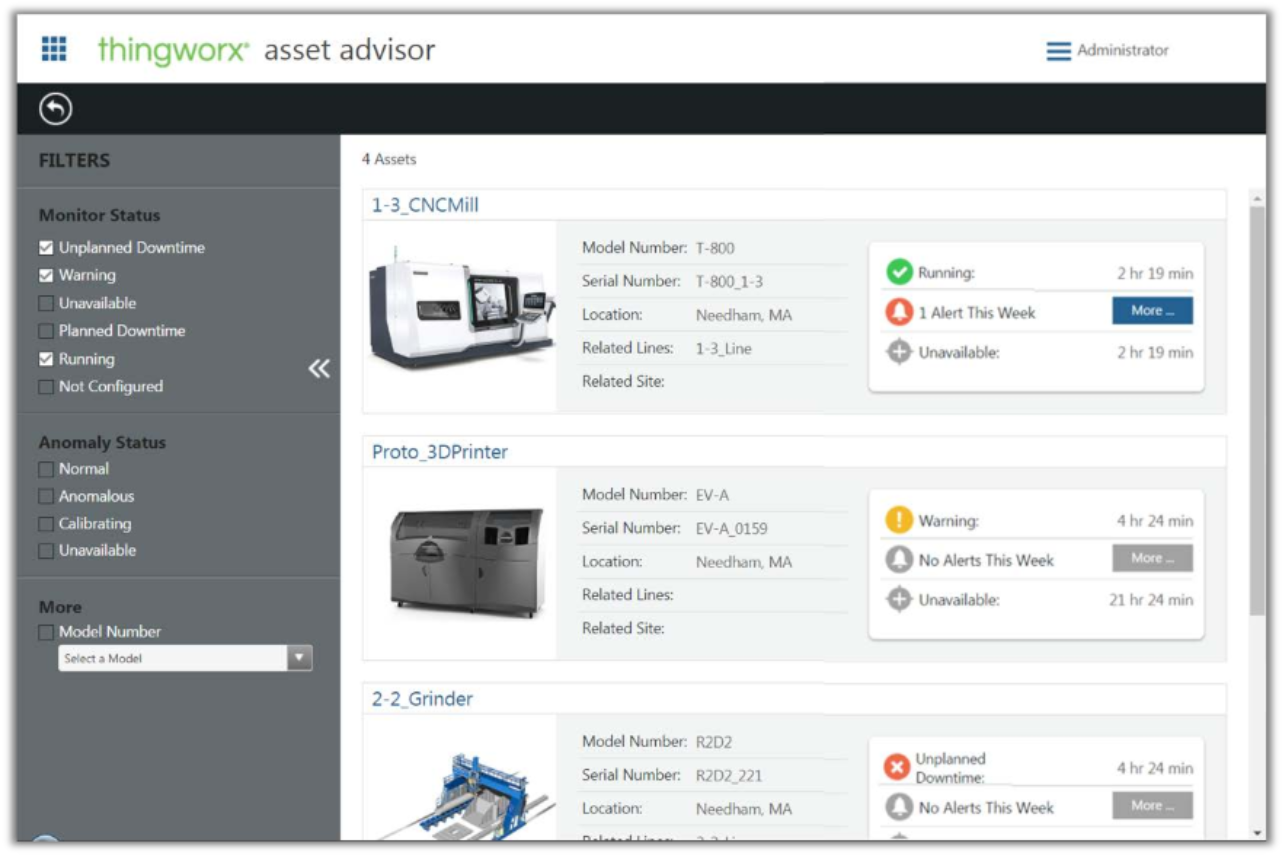The width and height of the screenshot is (1283, 856).
Task: Open the Administrator hamburger menu
Action: pyautogui.click(x=1058, y=51)
